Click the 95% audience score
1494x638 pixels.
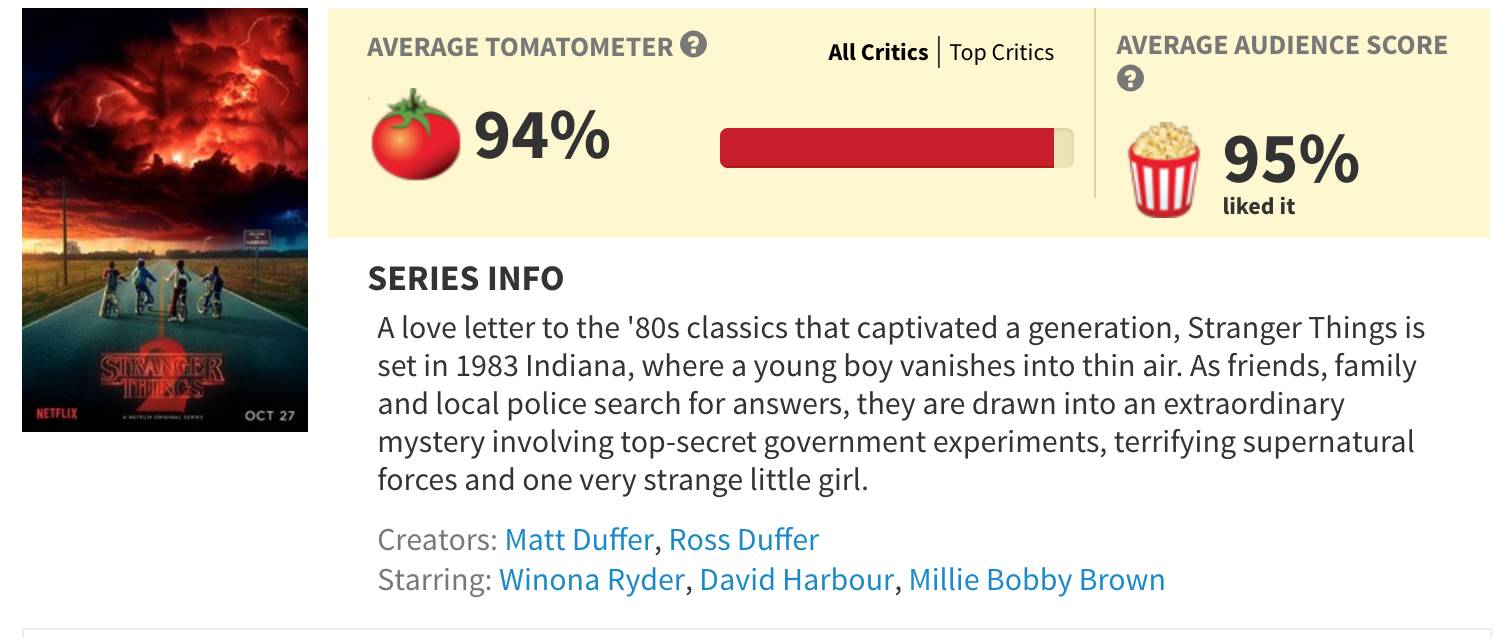pyautogui.click(x=1290, y=160)
